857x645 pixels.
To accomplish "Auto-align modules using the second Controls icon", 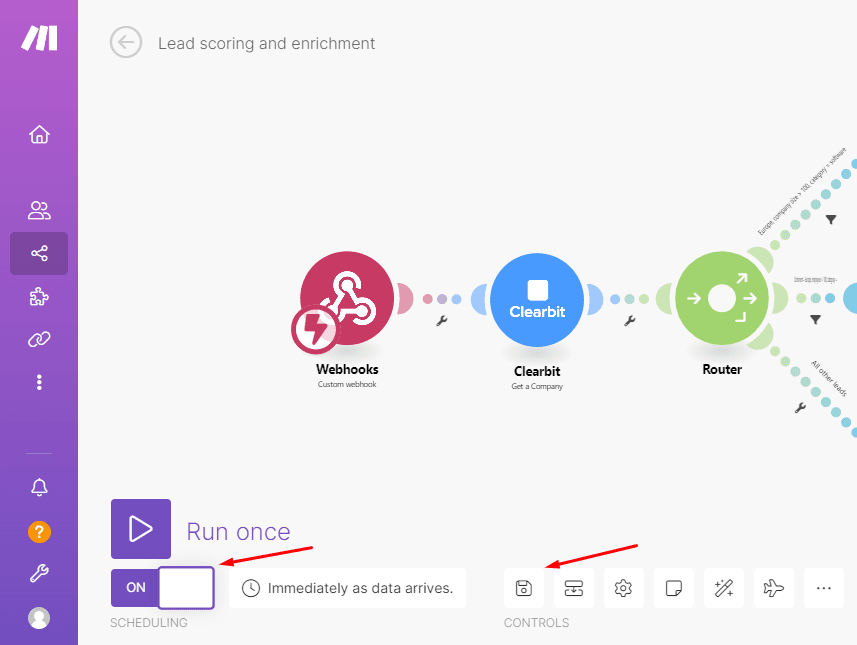I will (x=573, y=588).
